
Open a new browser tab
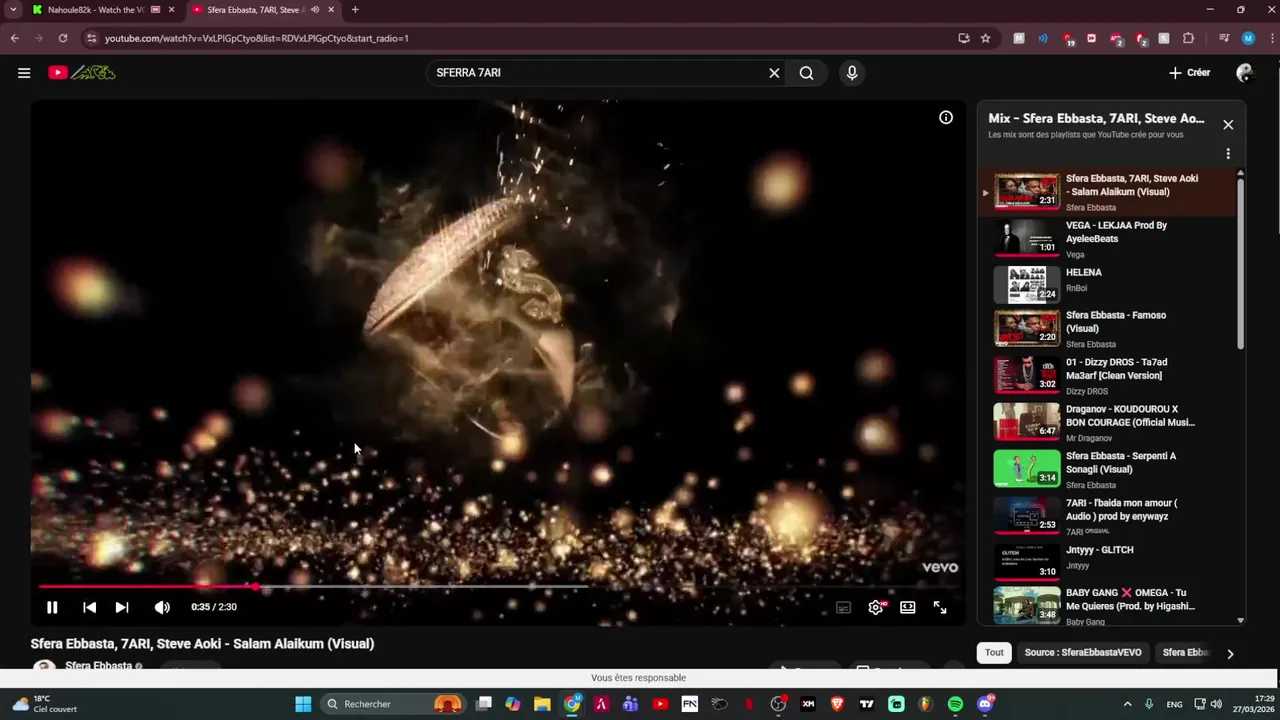[x=355, y=10]
